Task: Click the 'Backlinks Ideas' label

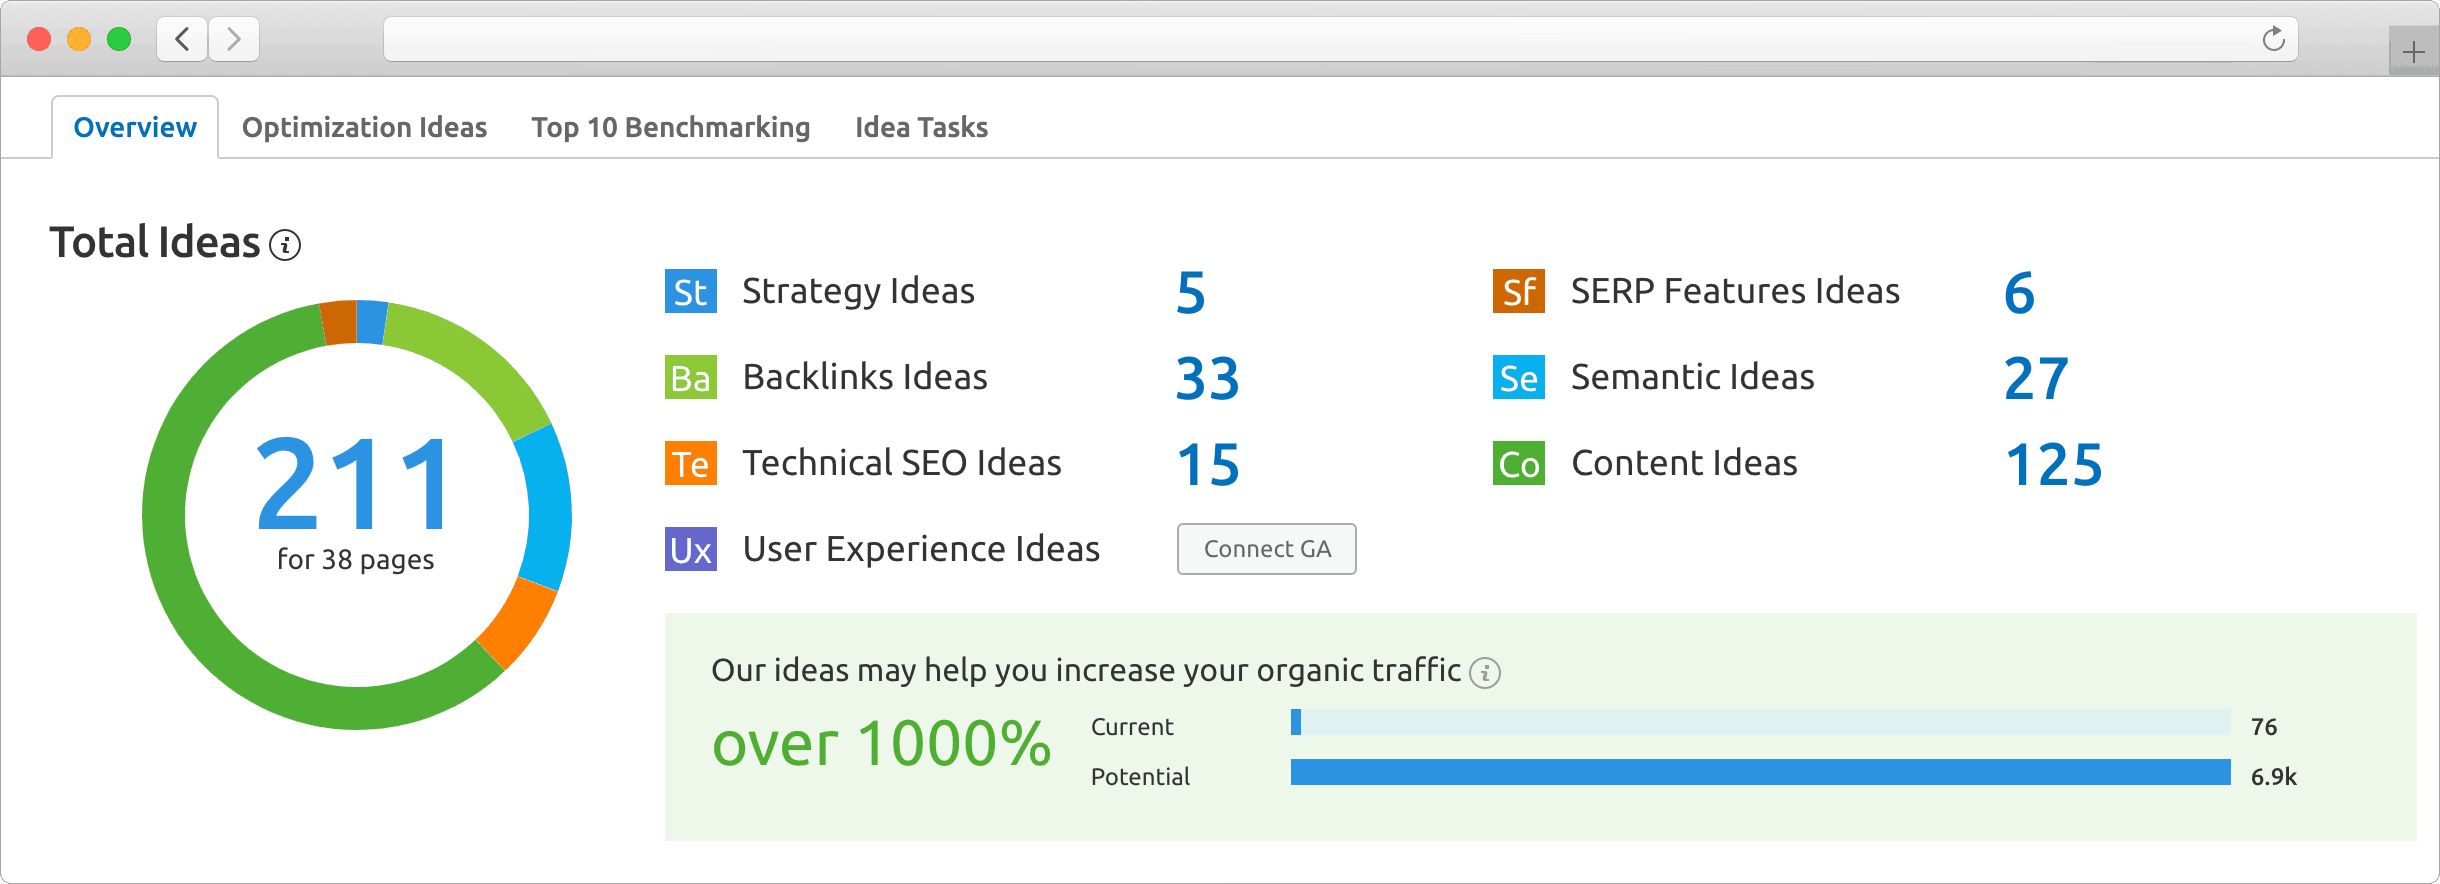Action: (x=865, y=377)
